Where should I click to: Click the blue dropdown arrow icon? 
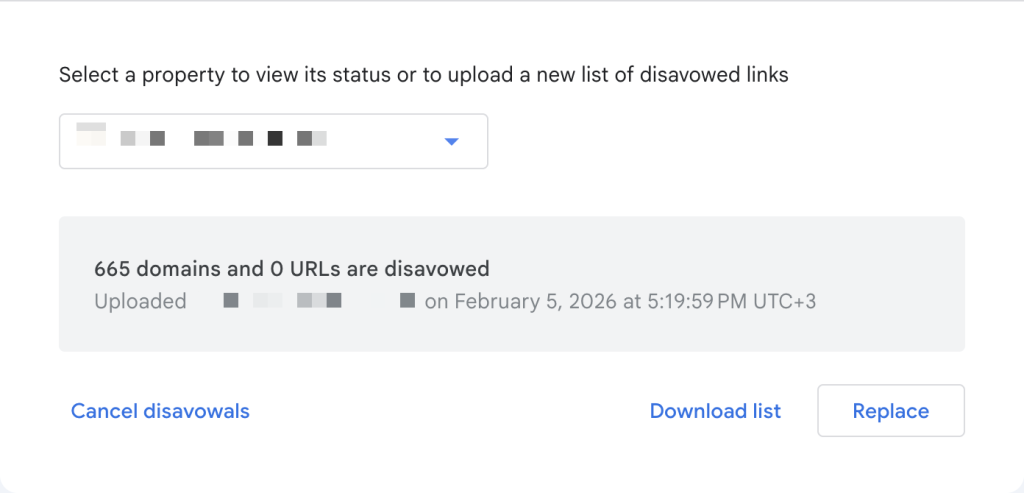point(451,142)
